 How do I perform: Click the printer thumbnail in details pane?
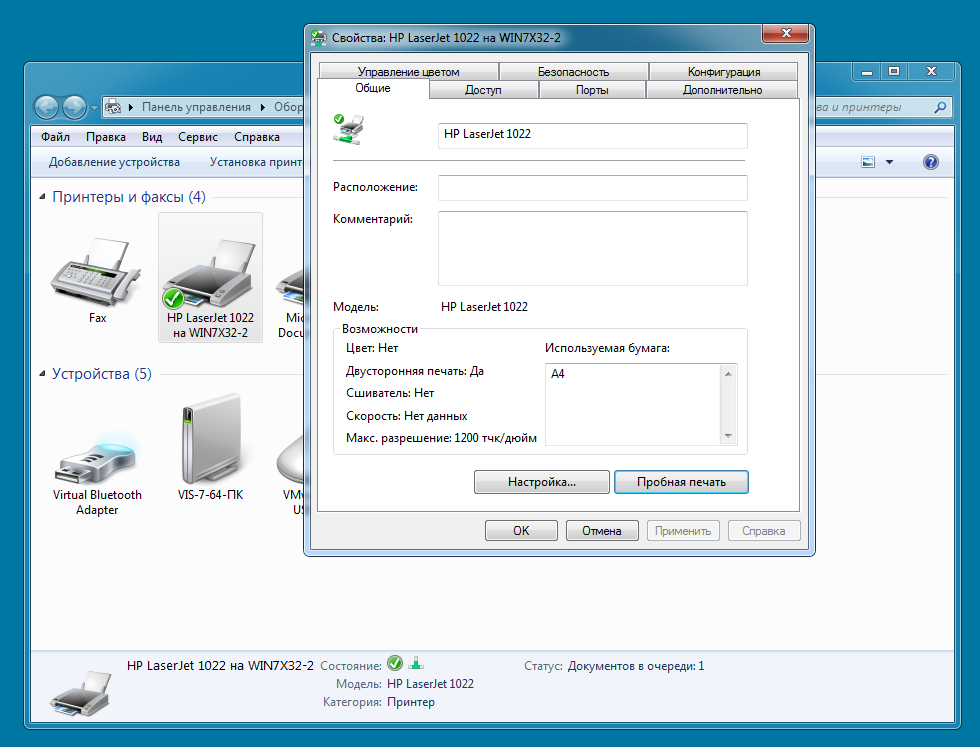point(81,694)
